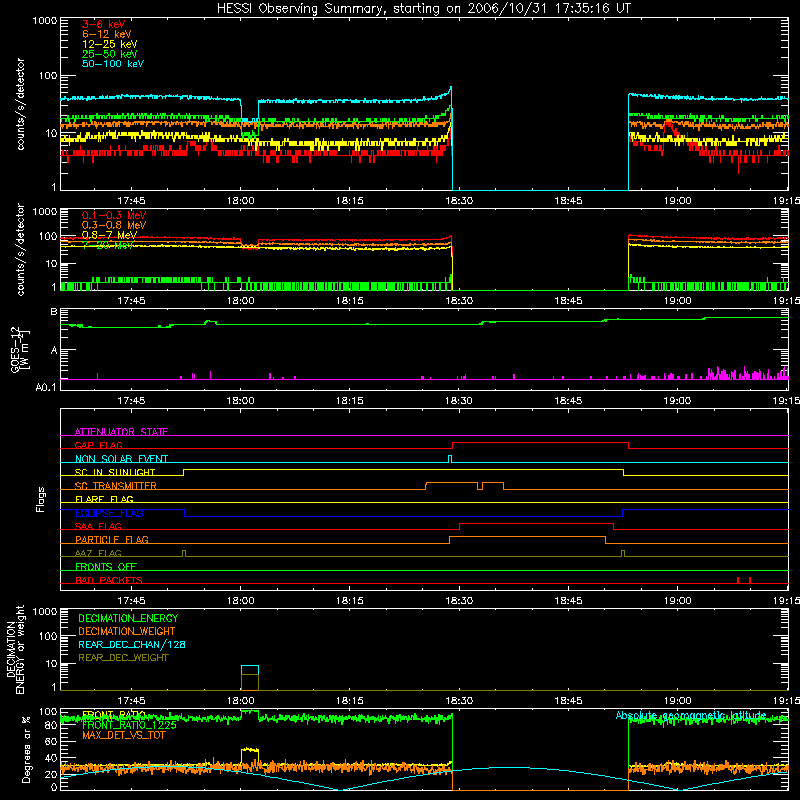800x800 pixels.
Task: Click the 0.1-0.3 MeV legend label
Action: (114, 215)
